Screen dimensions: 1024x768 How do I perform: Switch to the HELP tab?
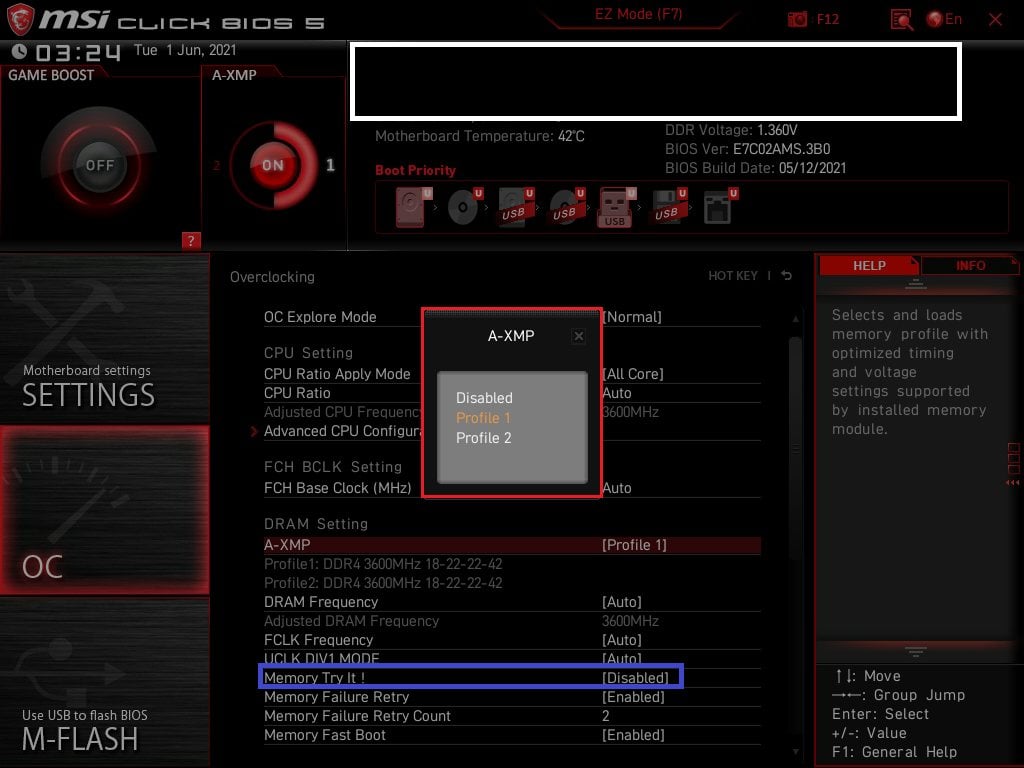[869, 266]
